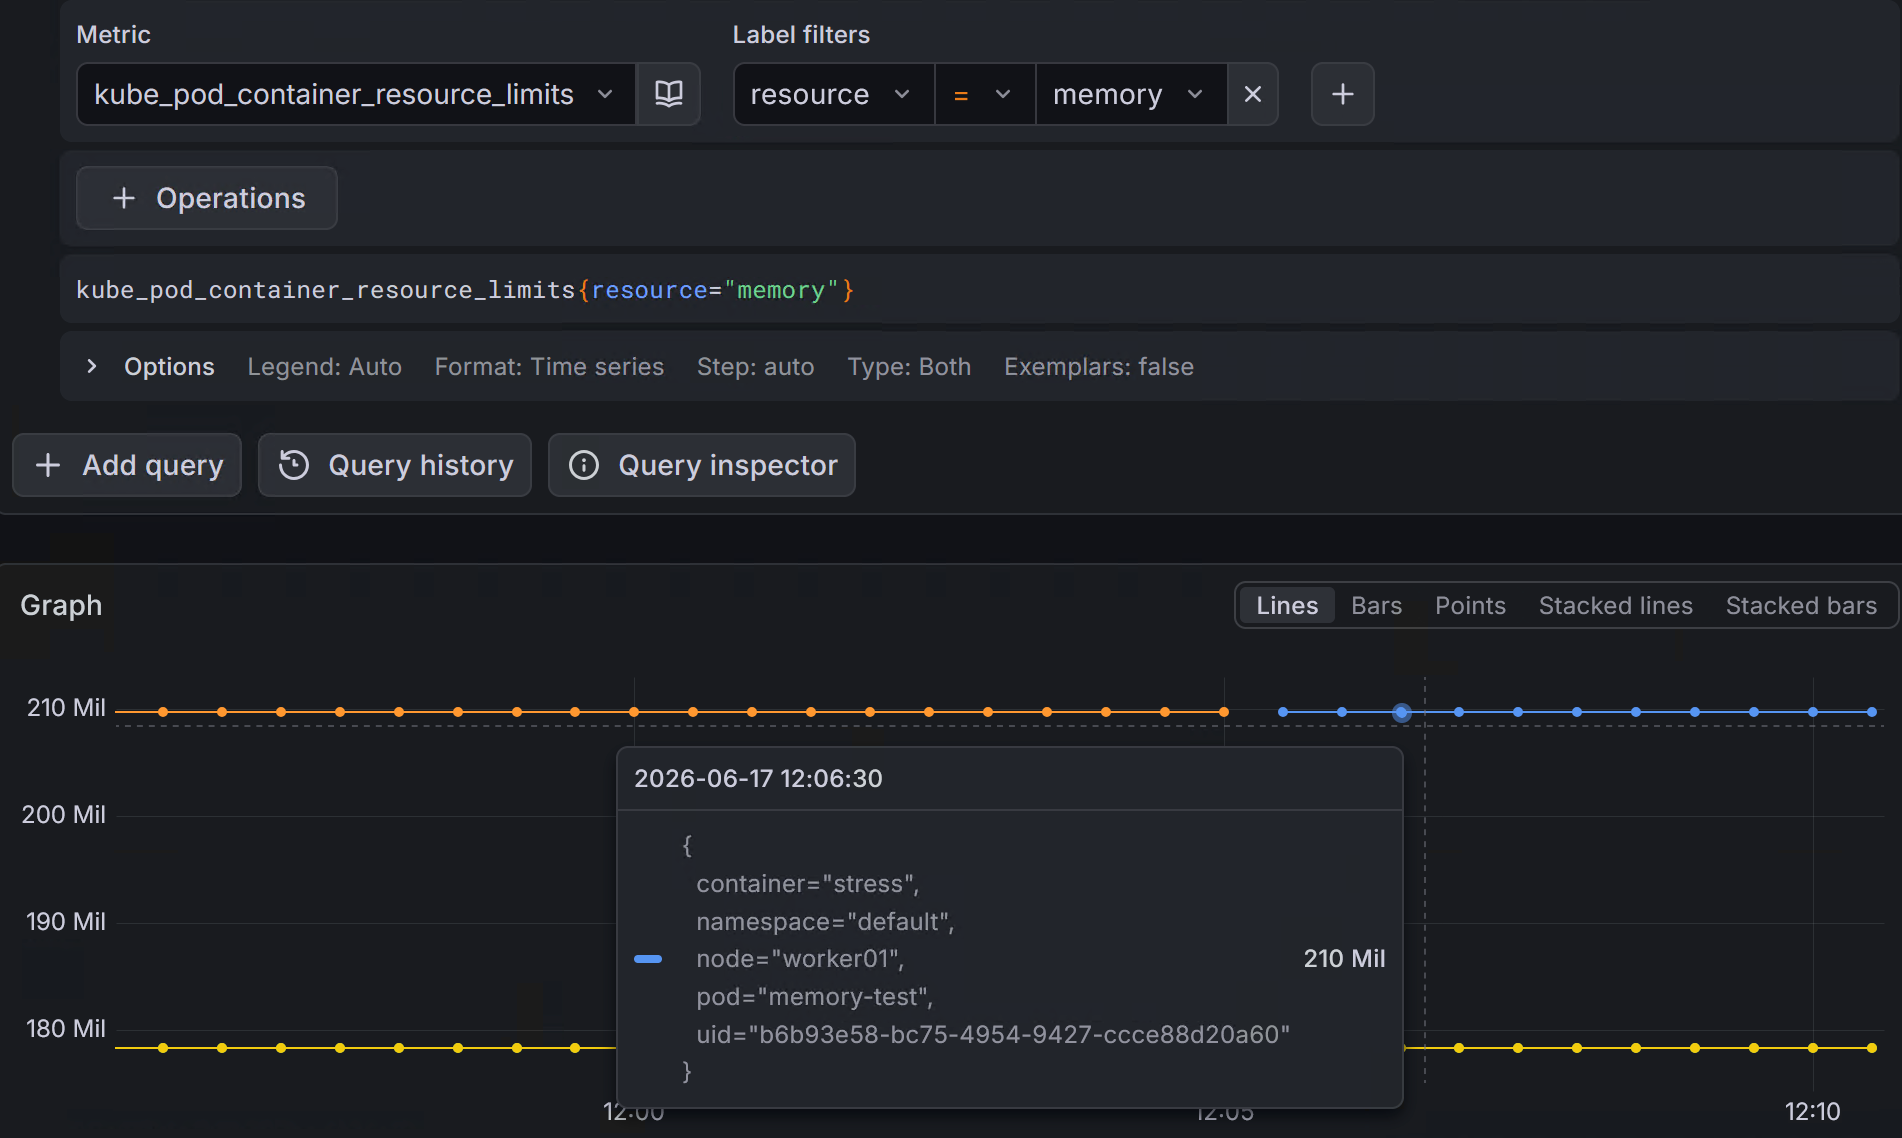Click the 190 Mil y-axis label
Screen dimensions: 1902x1138
(x=66, y=922)
